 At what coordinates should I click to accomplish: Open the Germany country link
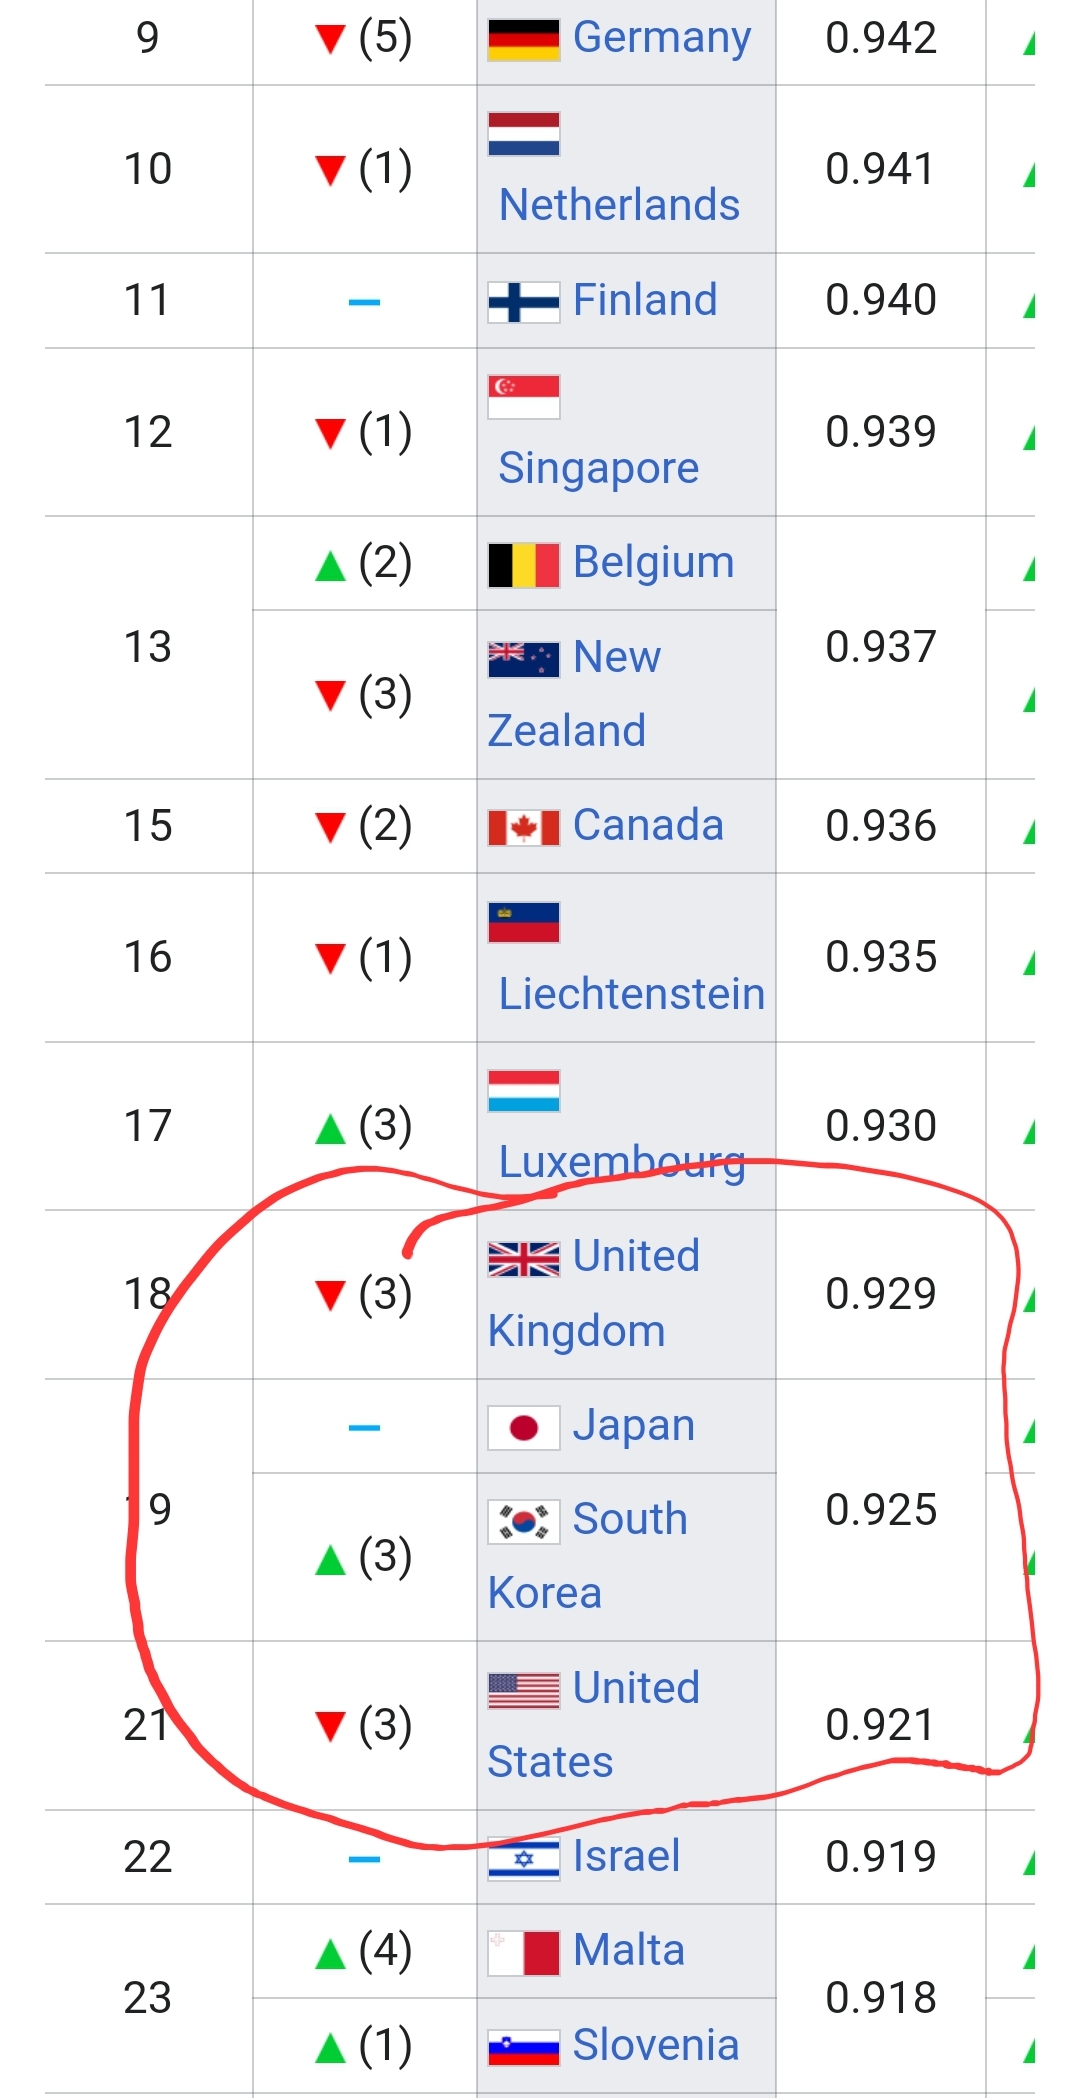tap(661, 38)
